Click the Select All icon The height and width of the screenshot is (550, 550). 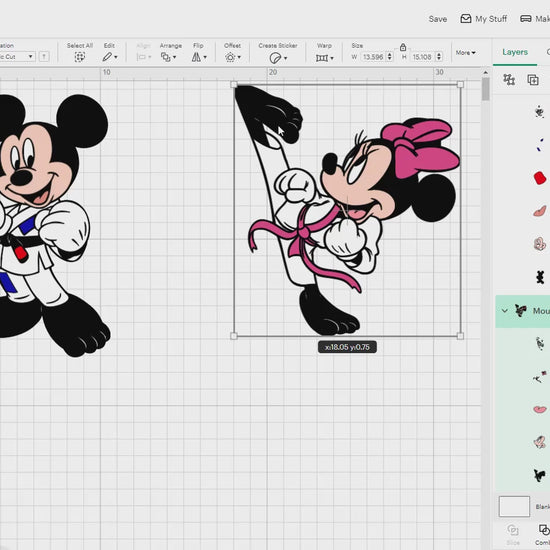pyautogui.click(x=80, y=57)
